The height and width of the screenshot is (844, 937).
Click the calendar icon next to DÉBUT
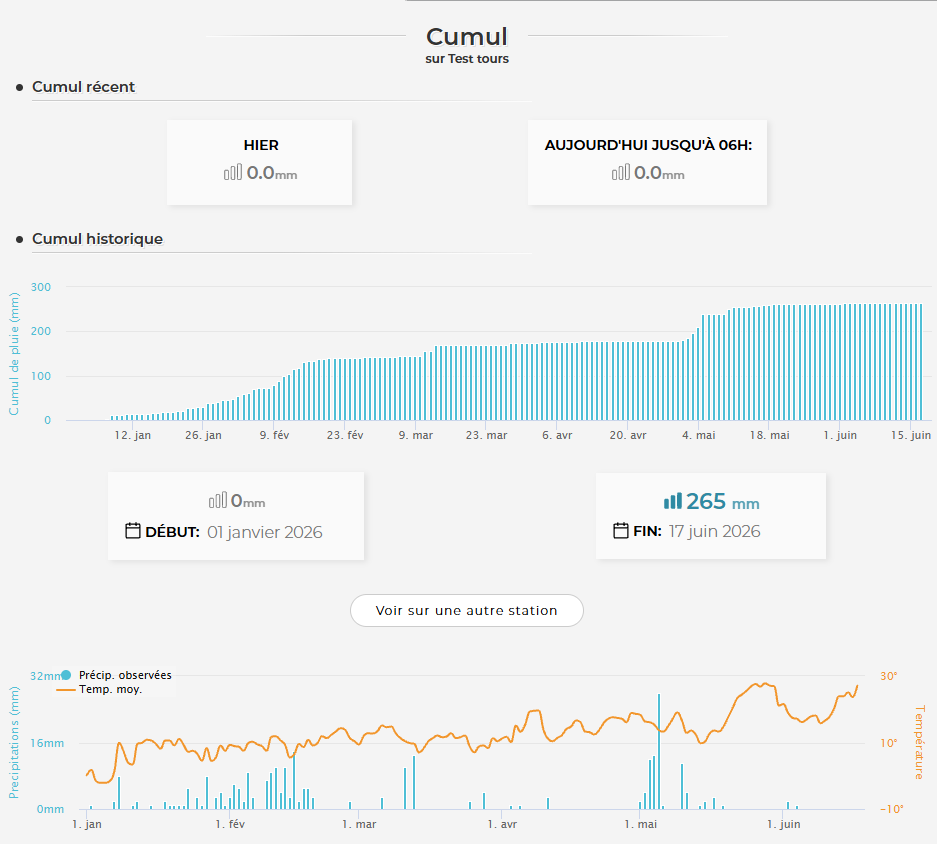pyautogui.click(x=133, y=531)
